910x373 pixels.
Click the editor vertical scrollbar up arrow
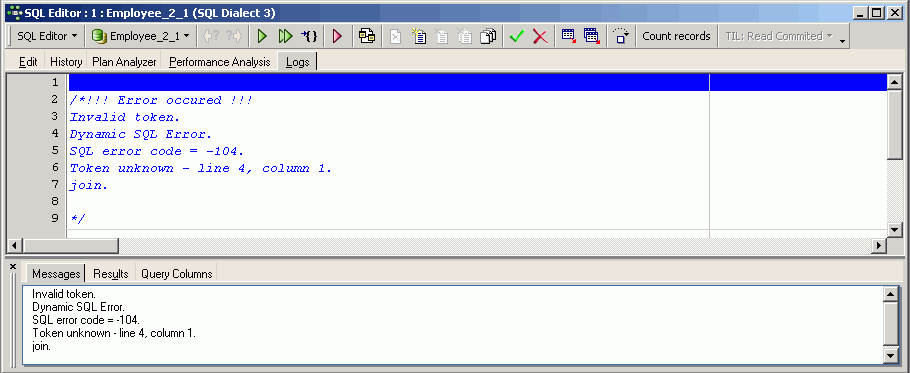pos(894,82)
